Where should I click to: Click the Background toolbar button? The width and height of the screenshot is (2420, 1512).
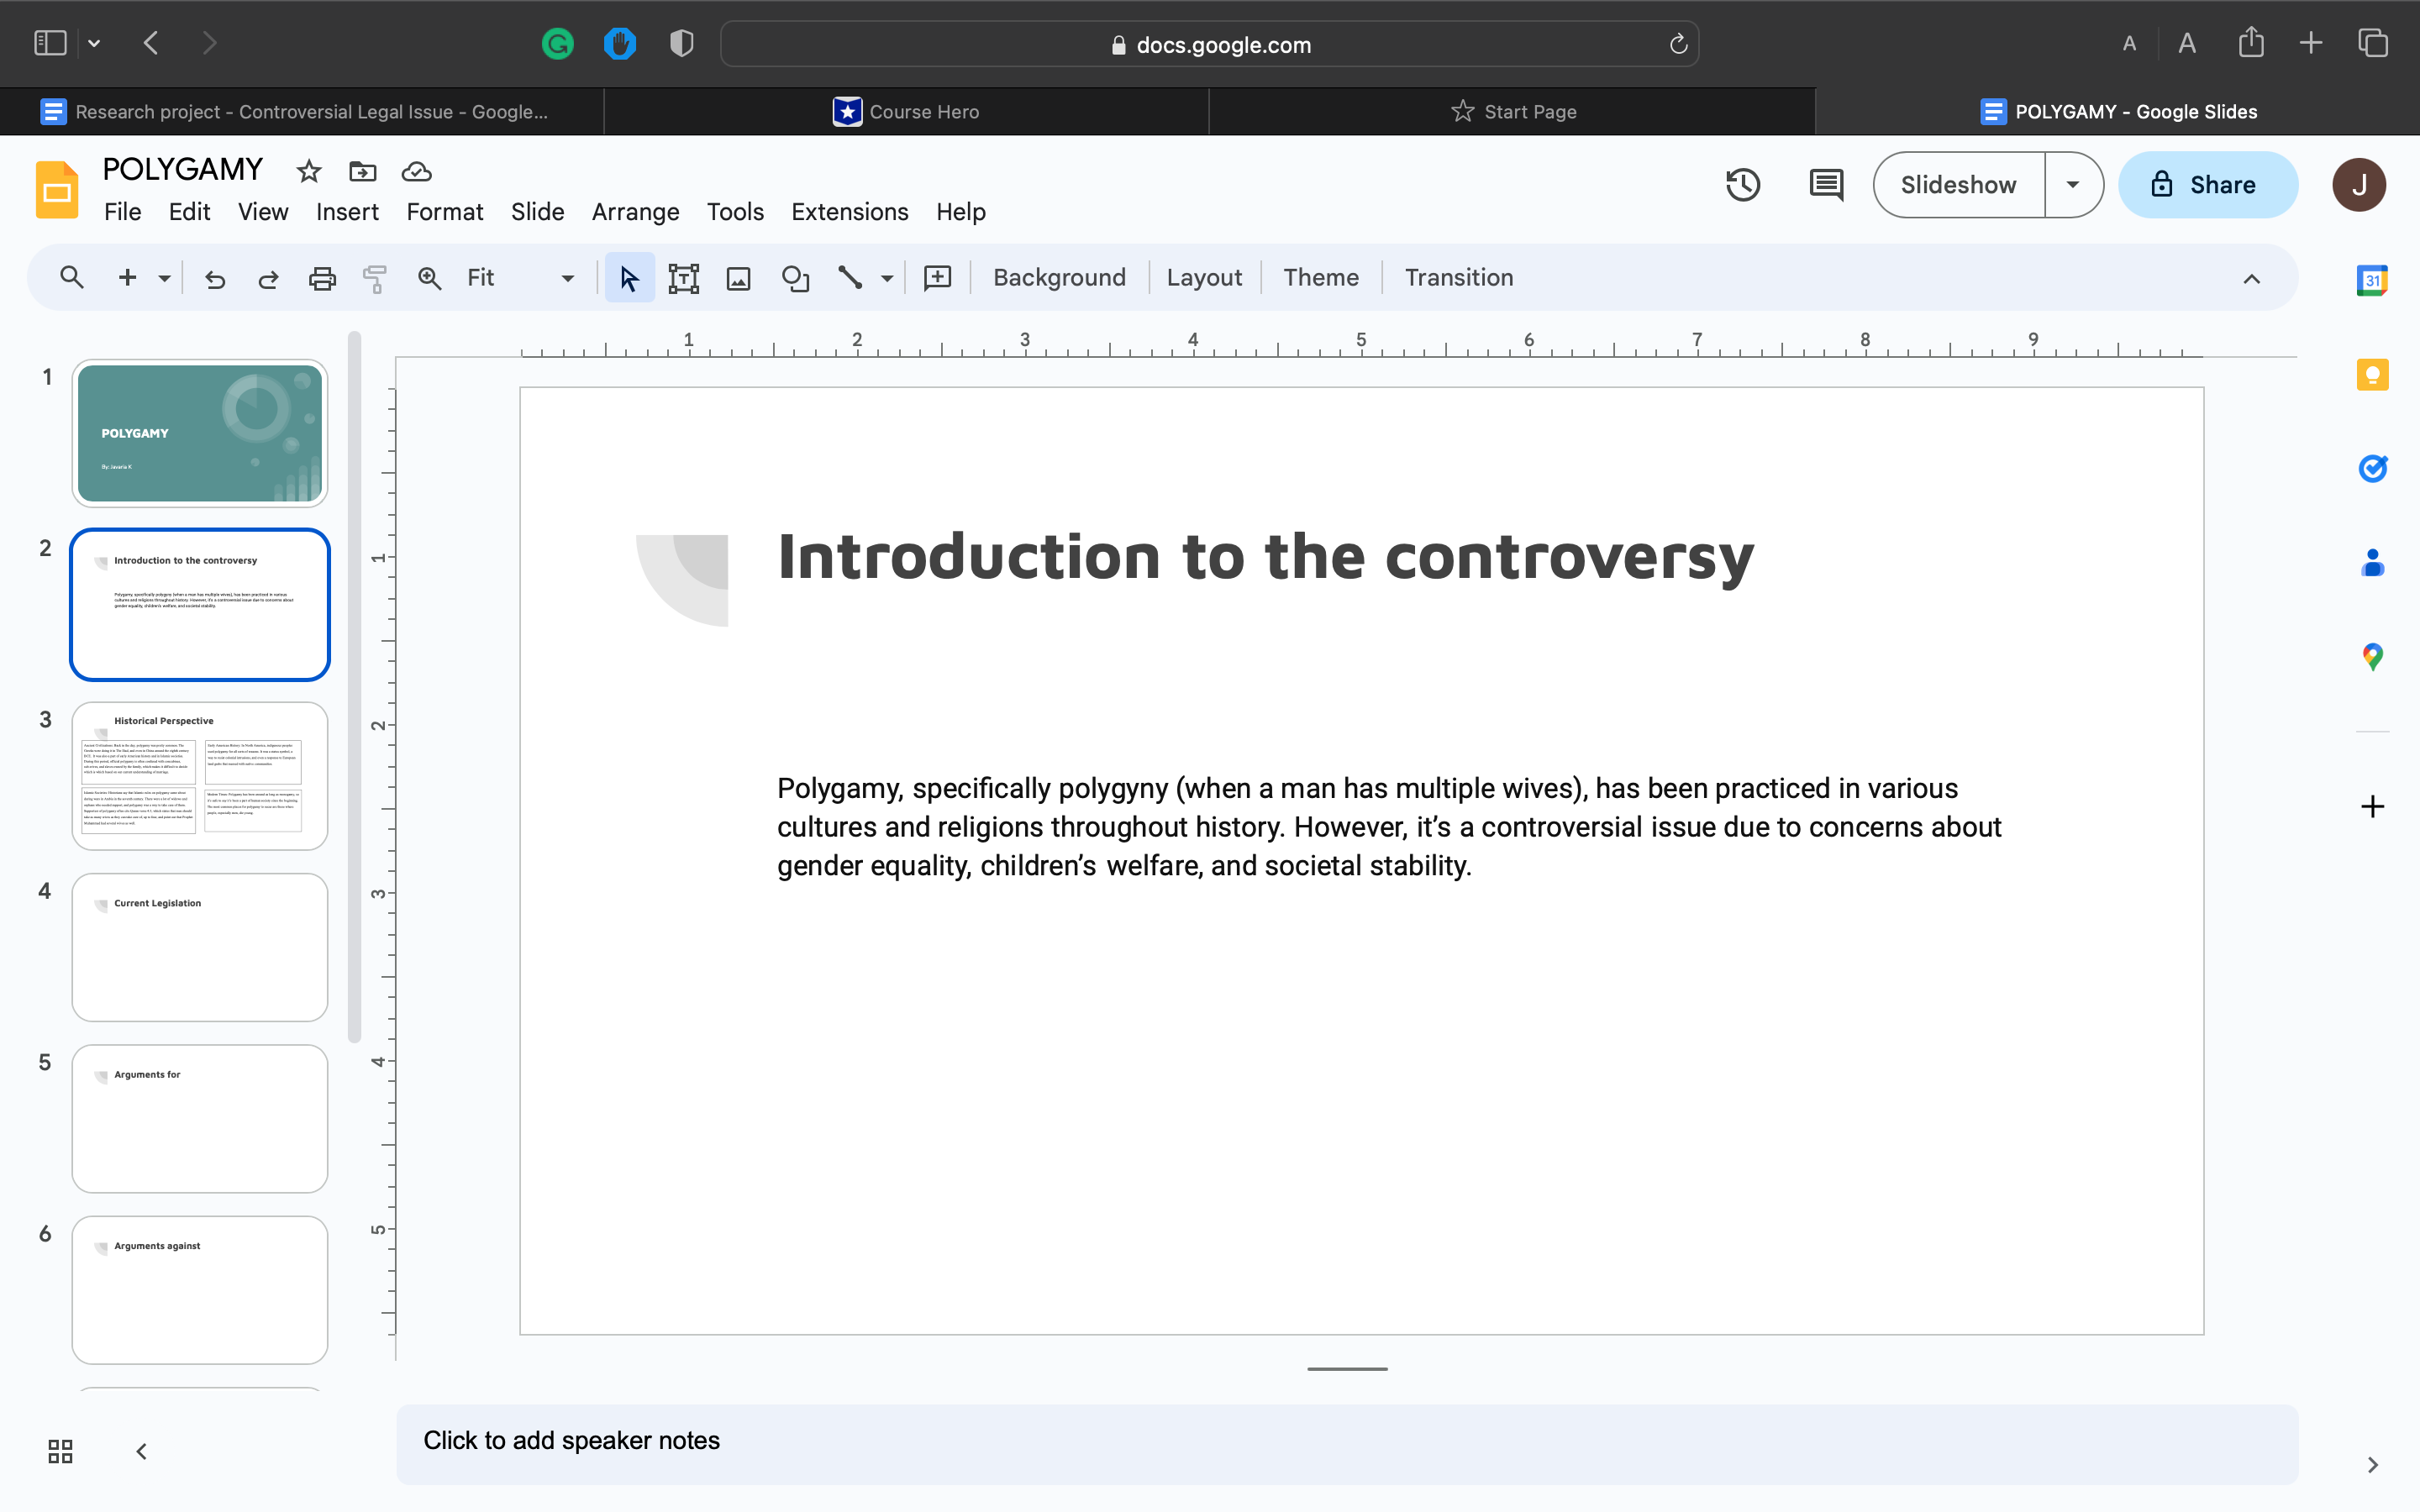1059,278
